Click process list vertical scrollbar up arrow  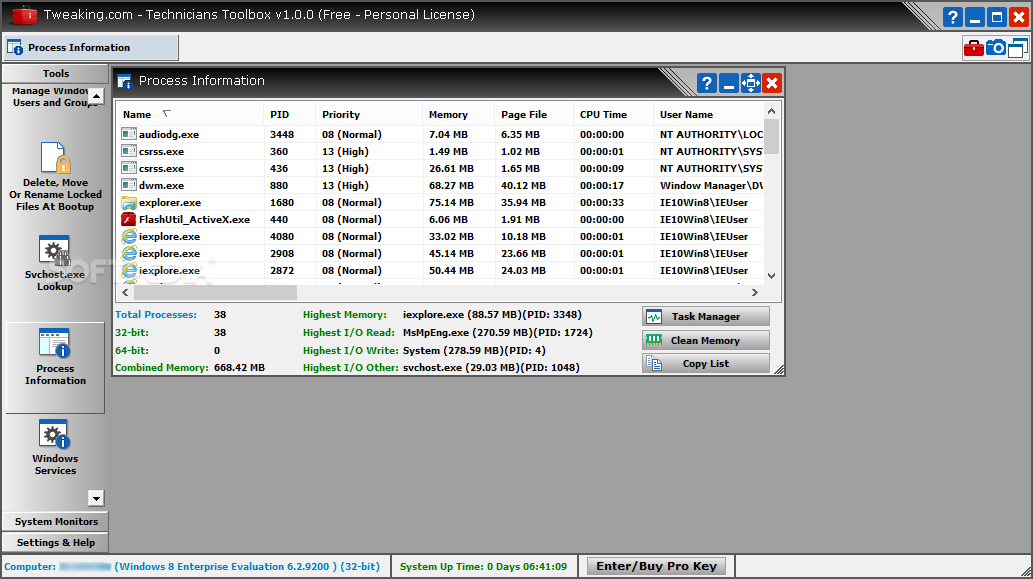(x=771, y=111)
